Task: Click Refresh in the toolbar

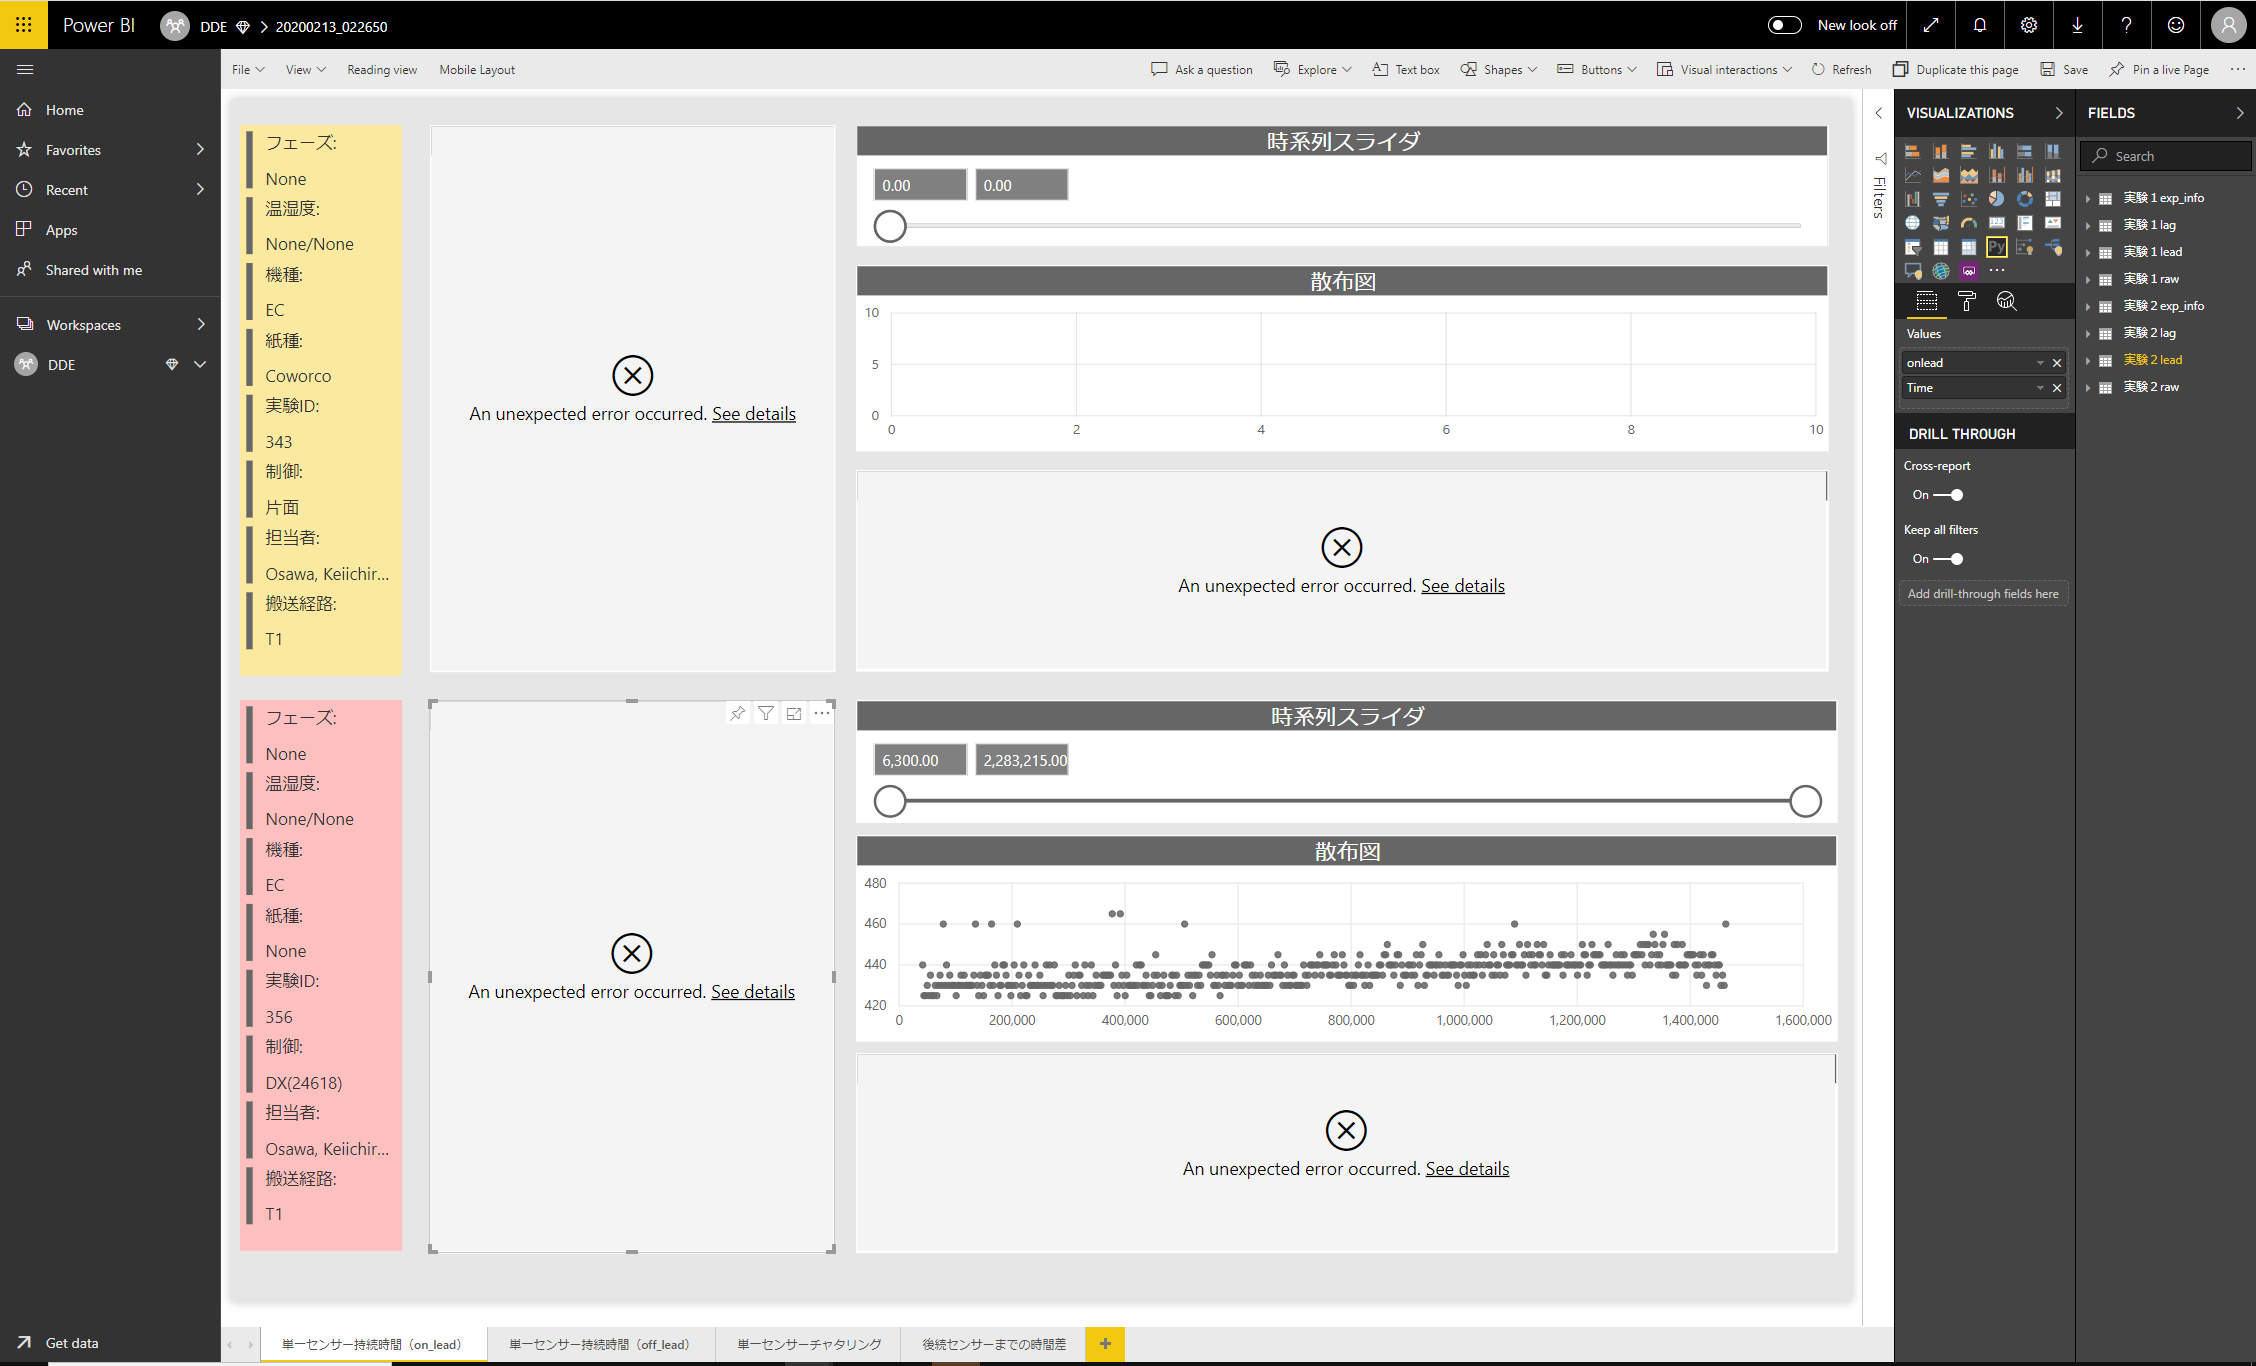Action: click(x=1842, y=70)
